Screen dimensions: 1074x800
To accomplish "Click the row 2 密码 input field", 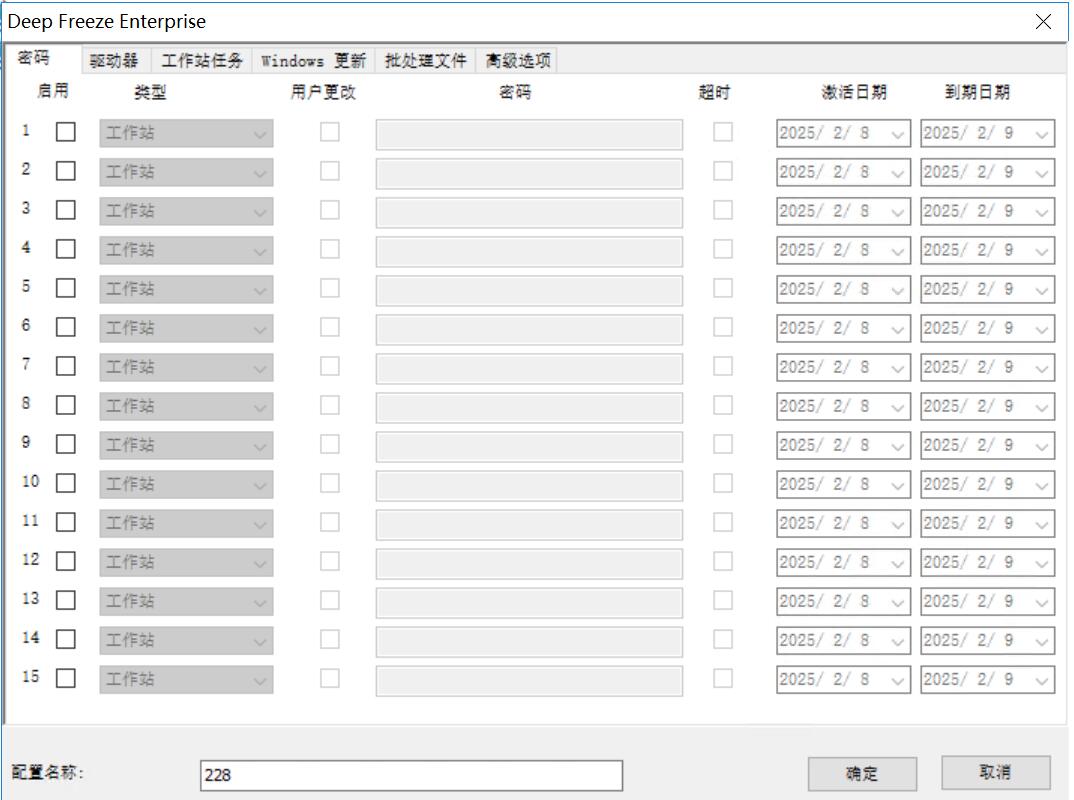I will tap(529, 173).
